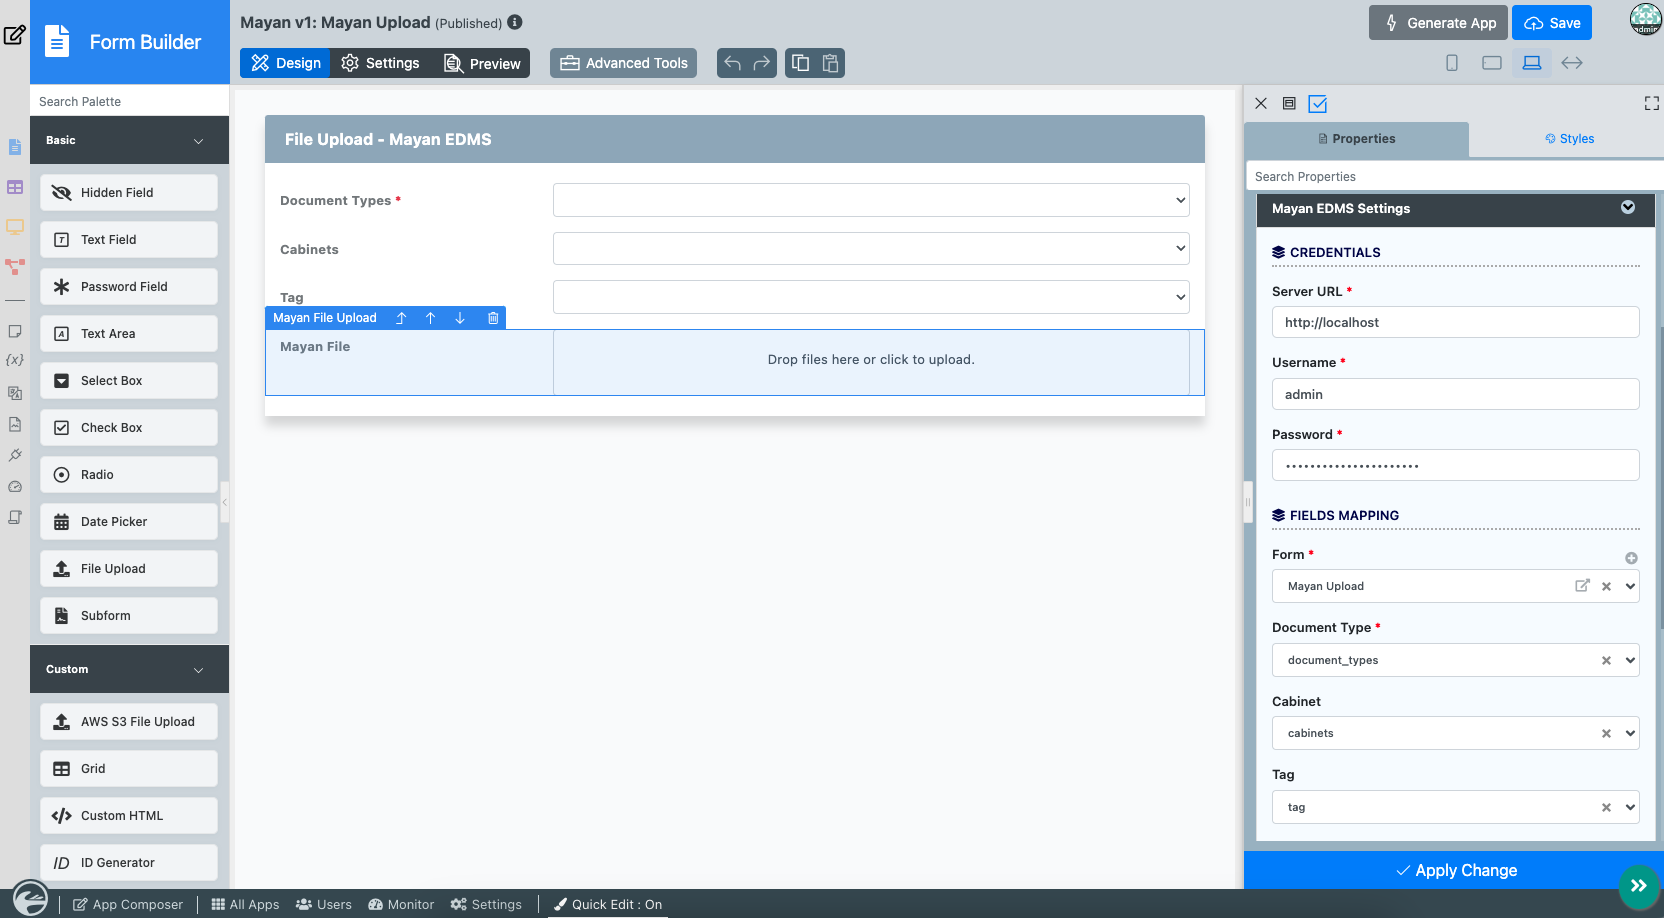Click the undo arrow icon

(732, 63)
